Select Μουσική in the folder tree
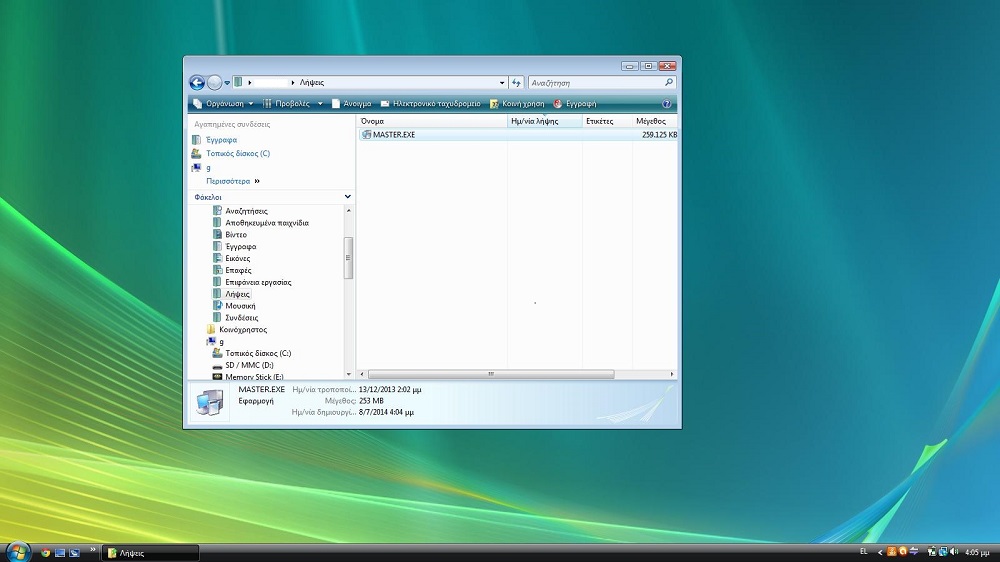This screenshot has height=562, width=1000. (240, 306)
